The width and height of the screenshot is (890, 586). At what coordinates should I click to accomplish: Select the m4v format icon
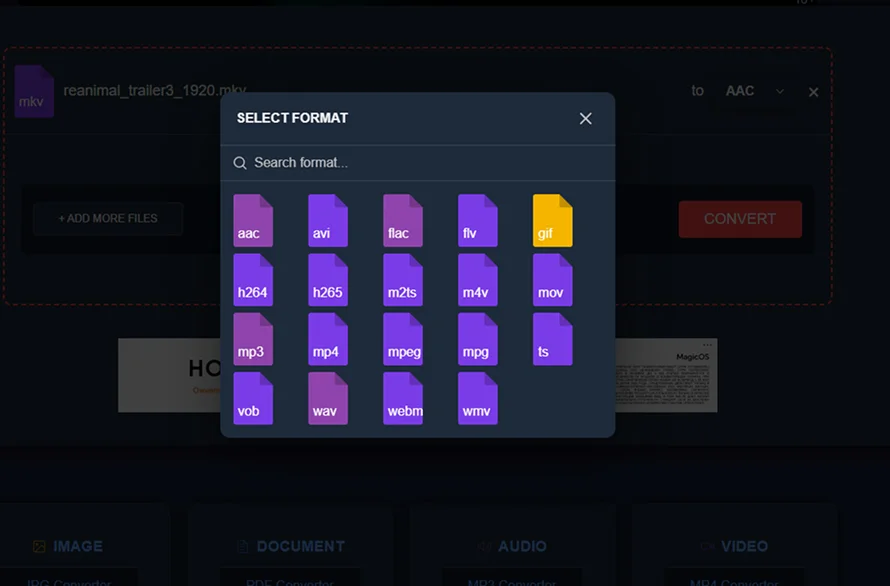coord(478,280)
